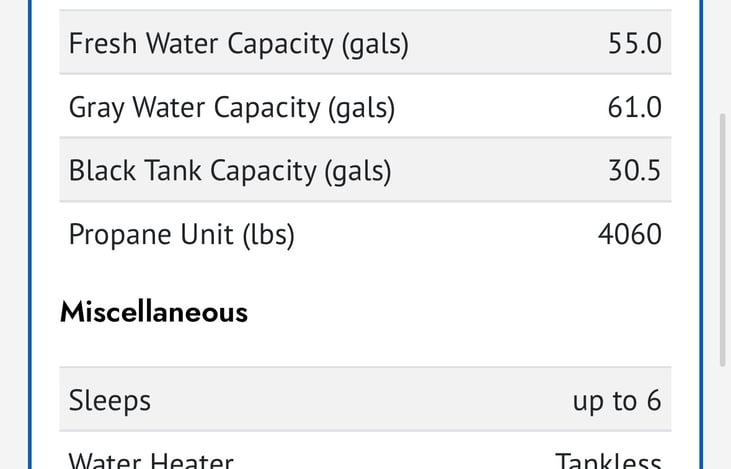
Task: Select the Tankless water heater value
Action: 608,460
